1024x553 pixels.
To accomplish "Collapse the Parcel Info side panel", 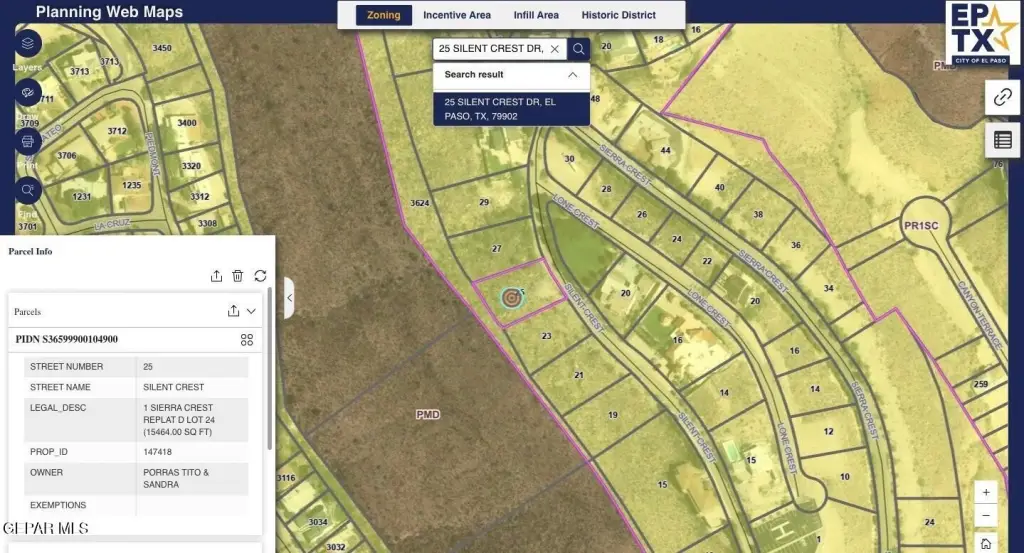I will coord(289,298).
